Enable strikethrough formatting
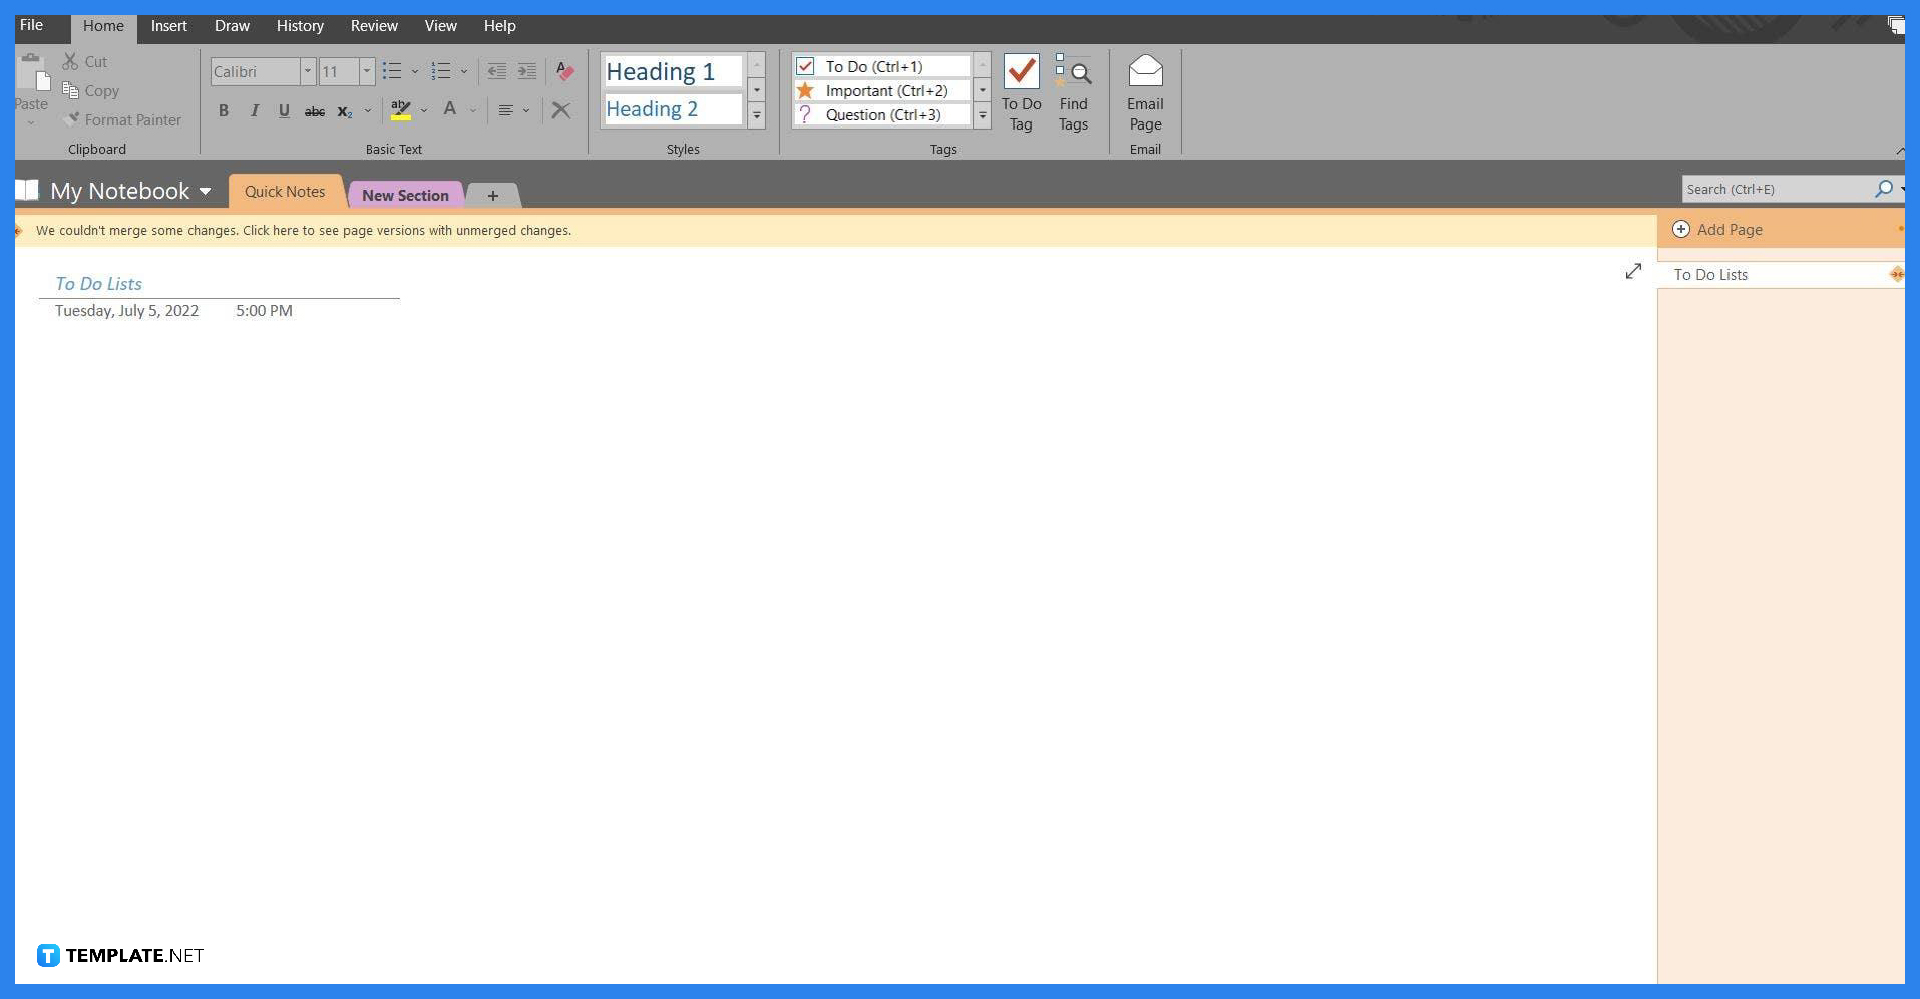This screenshot has width=1920, height=999. point(314,110)
